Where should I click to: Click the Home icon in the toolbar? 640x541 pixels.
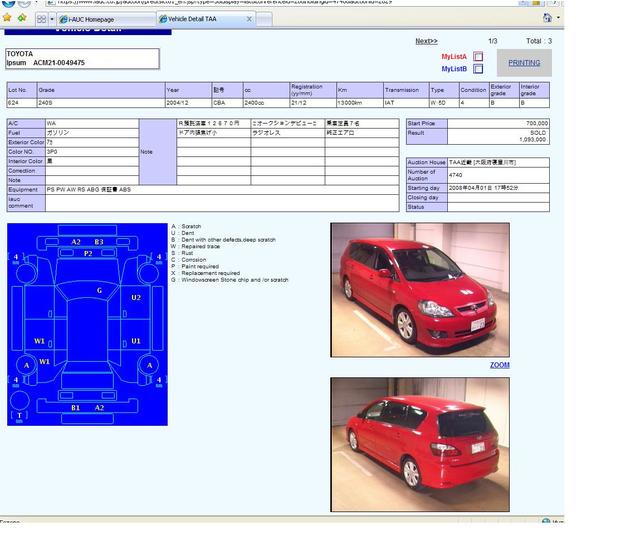pyautogui.click(x=547, y=17)
